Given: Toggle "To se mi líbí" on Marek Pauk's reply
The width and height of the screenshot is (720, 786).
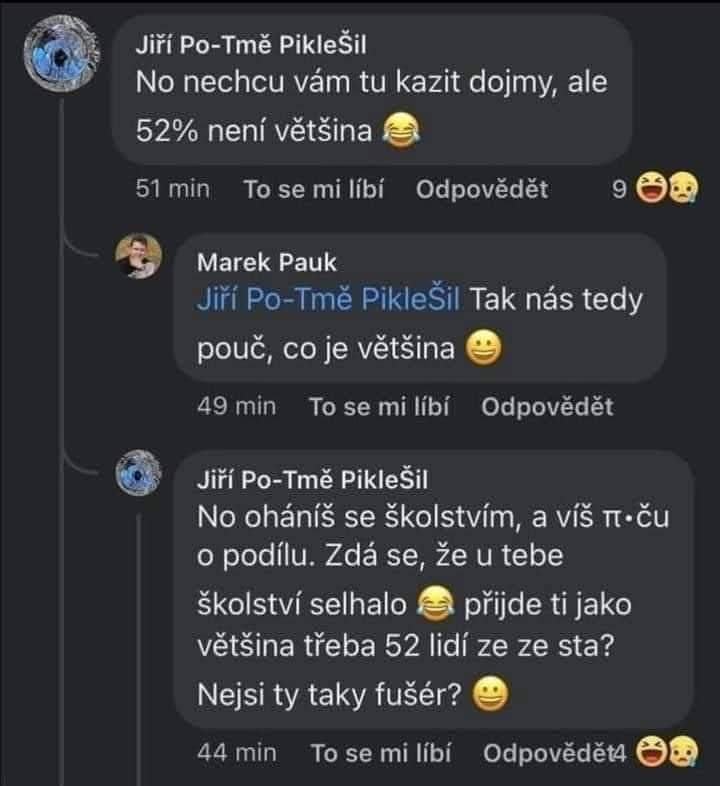Looking at the screenshot, I should pyautogui.click(x=379, y=406).
